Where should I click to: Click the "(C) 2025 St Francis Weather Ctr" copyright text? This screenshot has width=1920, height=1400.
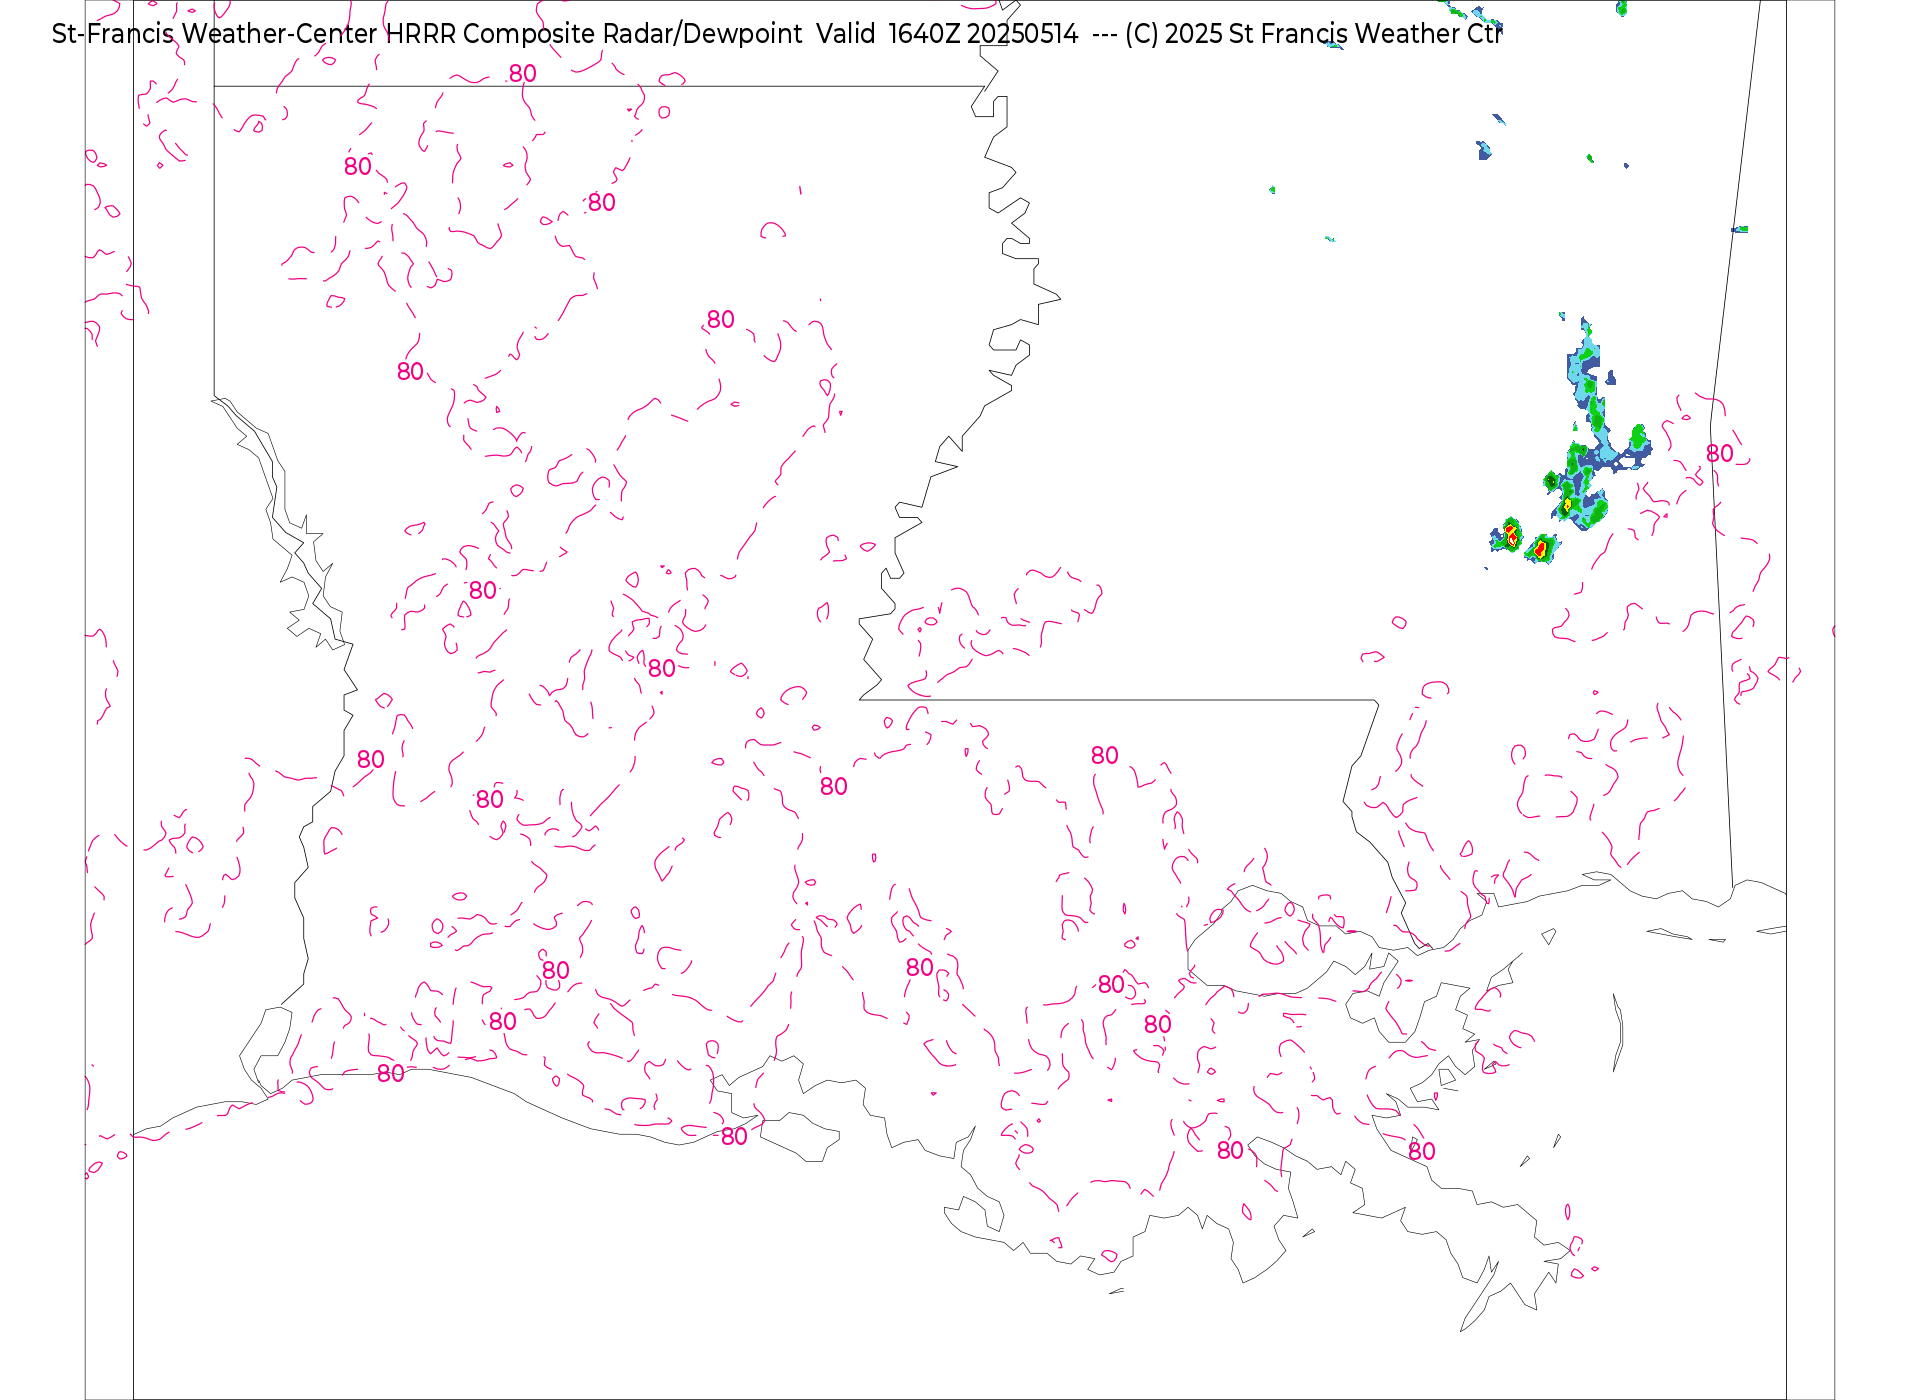[x=1312, y=34]
